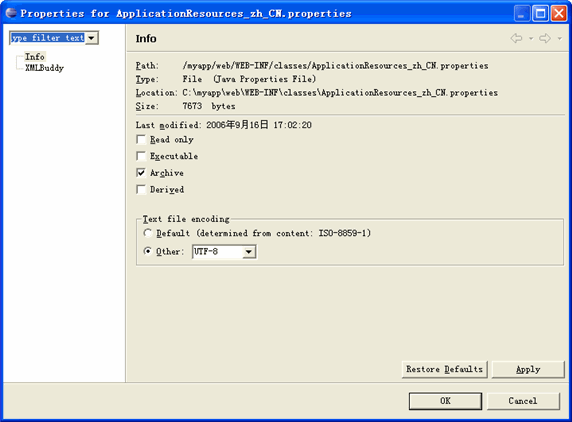Open the UTF-8 encoding dropdown arrow
This screenshot has width=572, height=422.
pos(249,252)
